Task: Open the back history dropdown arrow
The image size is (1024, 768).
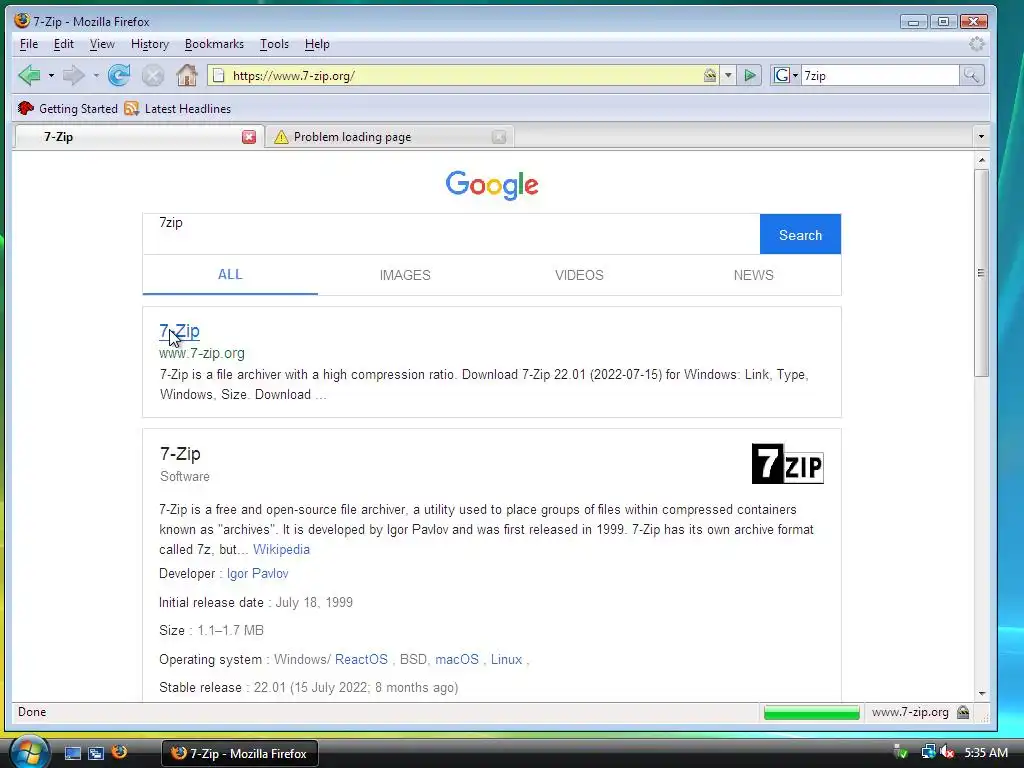Action: tap(51, 76)
